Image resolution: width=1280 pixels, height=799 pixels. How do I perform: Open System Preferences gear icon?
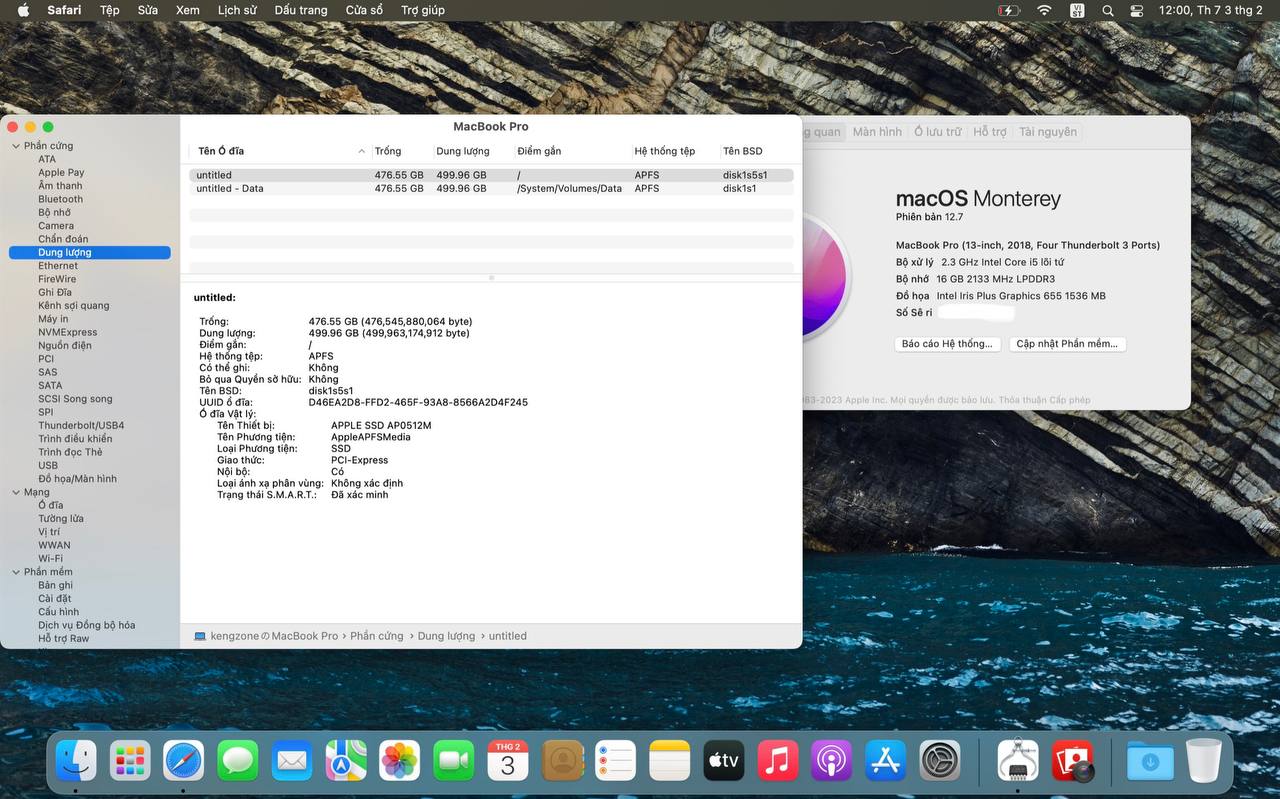(x=940, y=761)
